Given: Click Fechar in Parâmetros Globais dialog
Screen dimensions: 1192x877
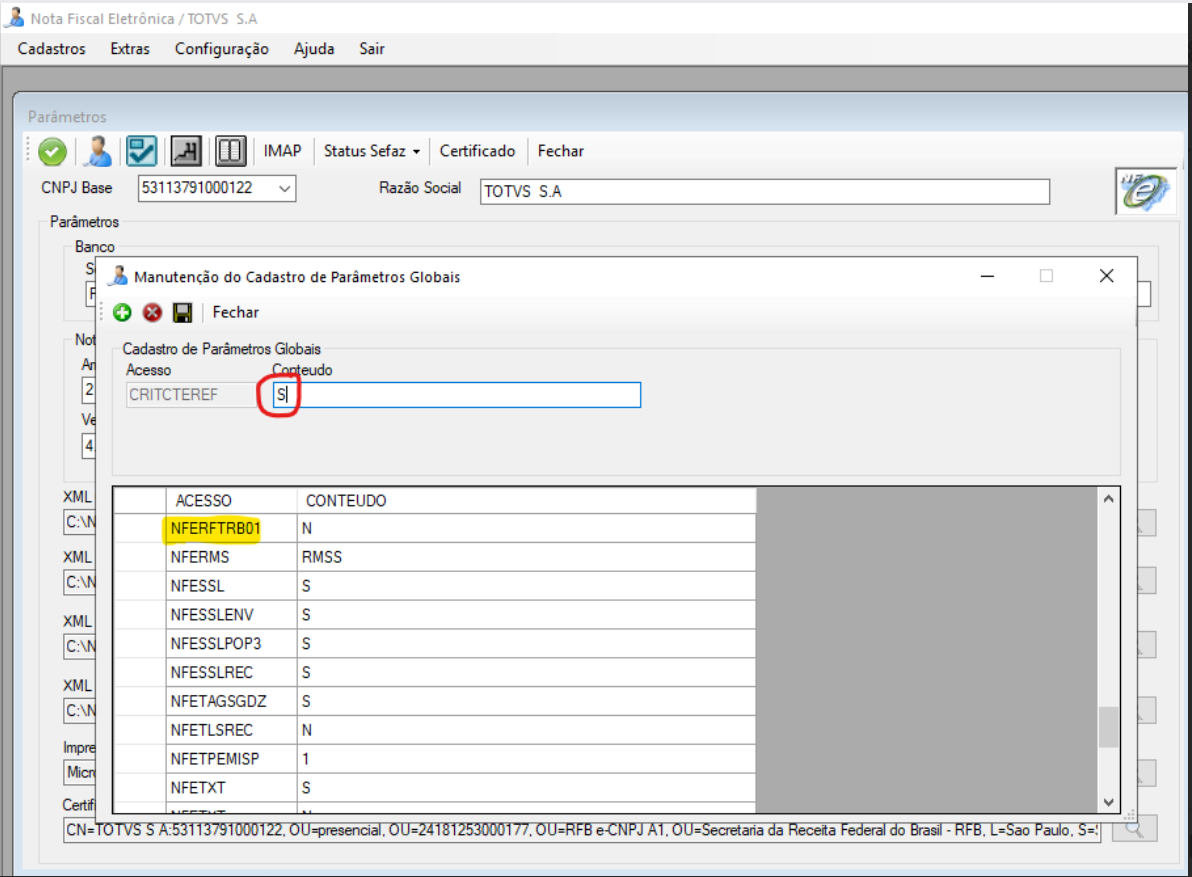Looking at the screenshot, I should pyautogui.click(x=236, y=312).
